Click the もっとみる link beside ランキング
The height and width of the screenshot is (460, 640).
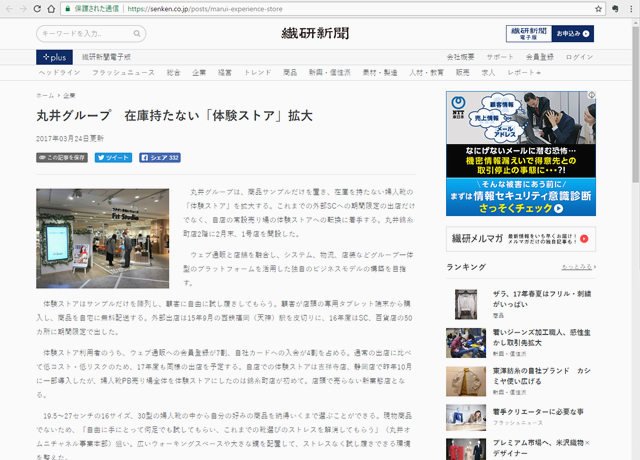(578, 268)
